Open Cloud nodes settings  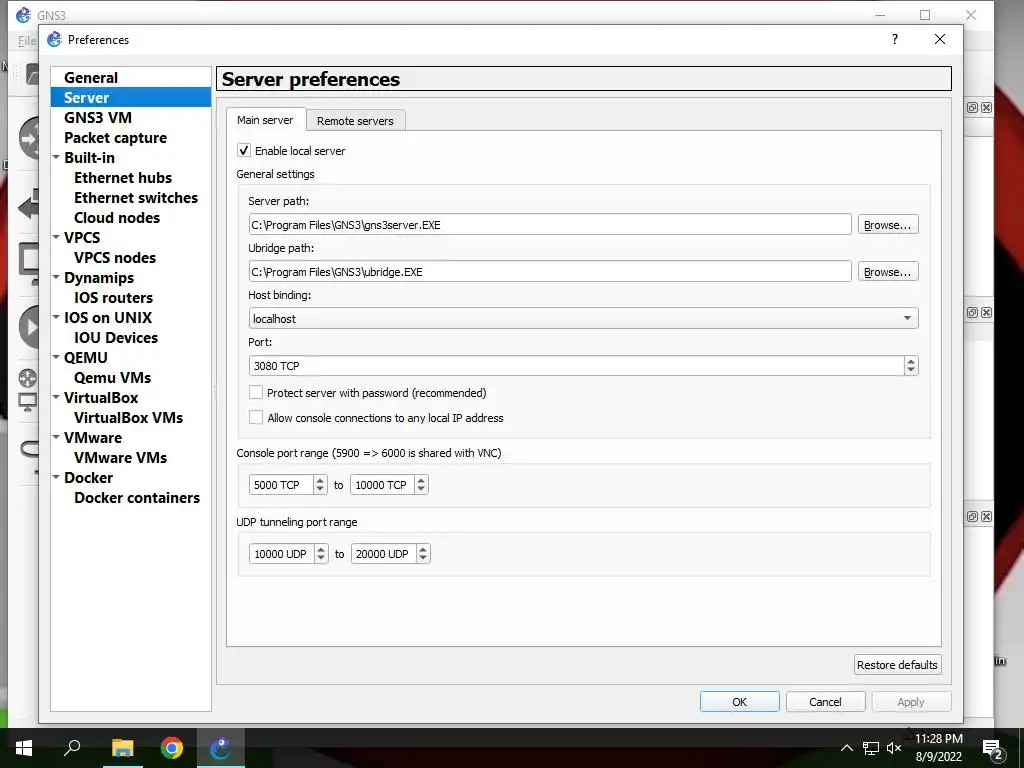117,217
